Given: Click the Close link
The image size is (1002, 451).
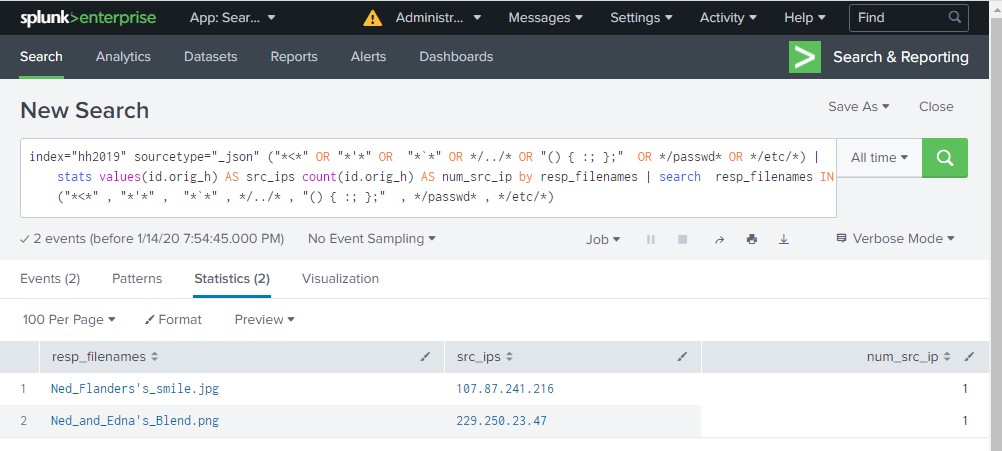Looking at the screenshot, I should 936,107.
